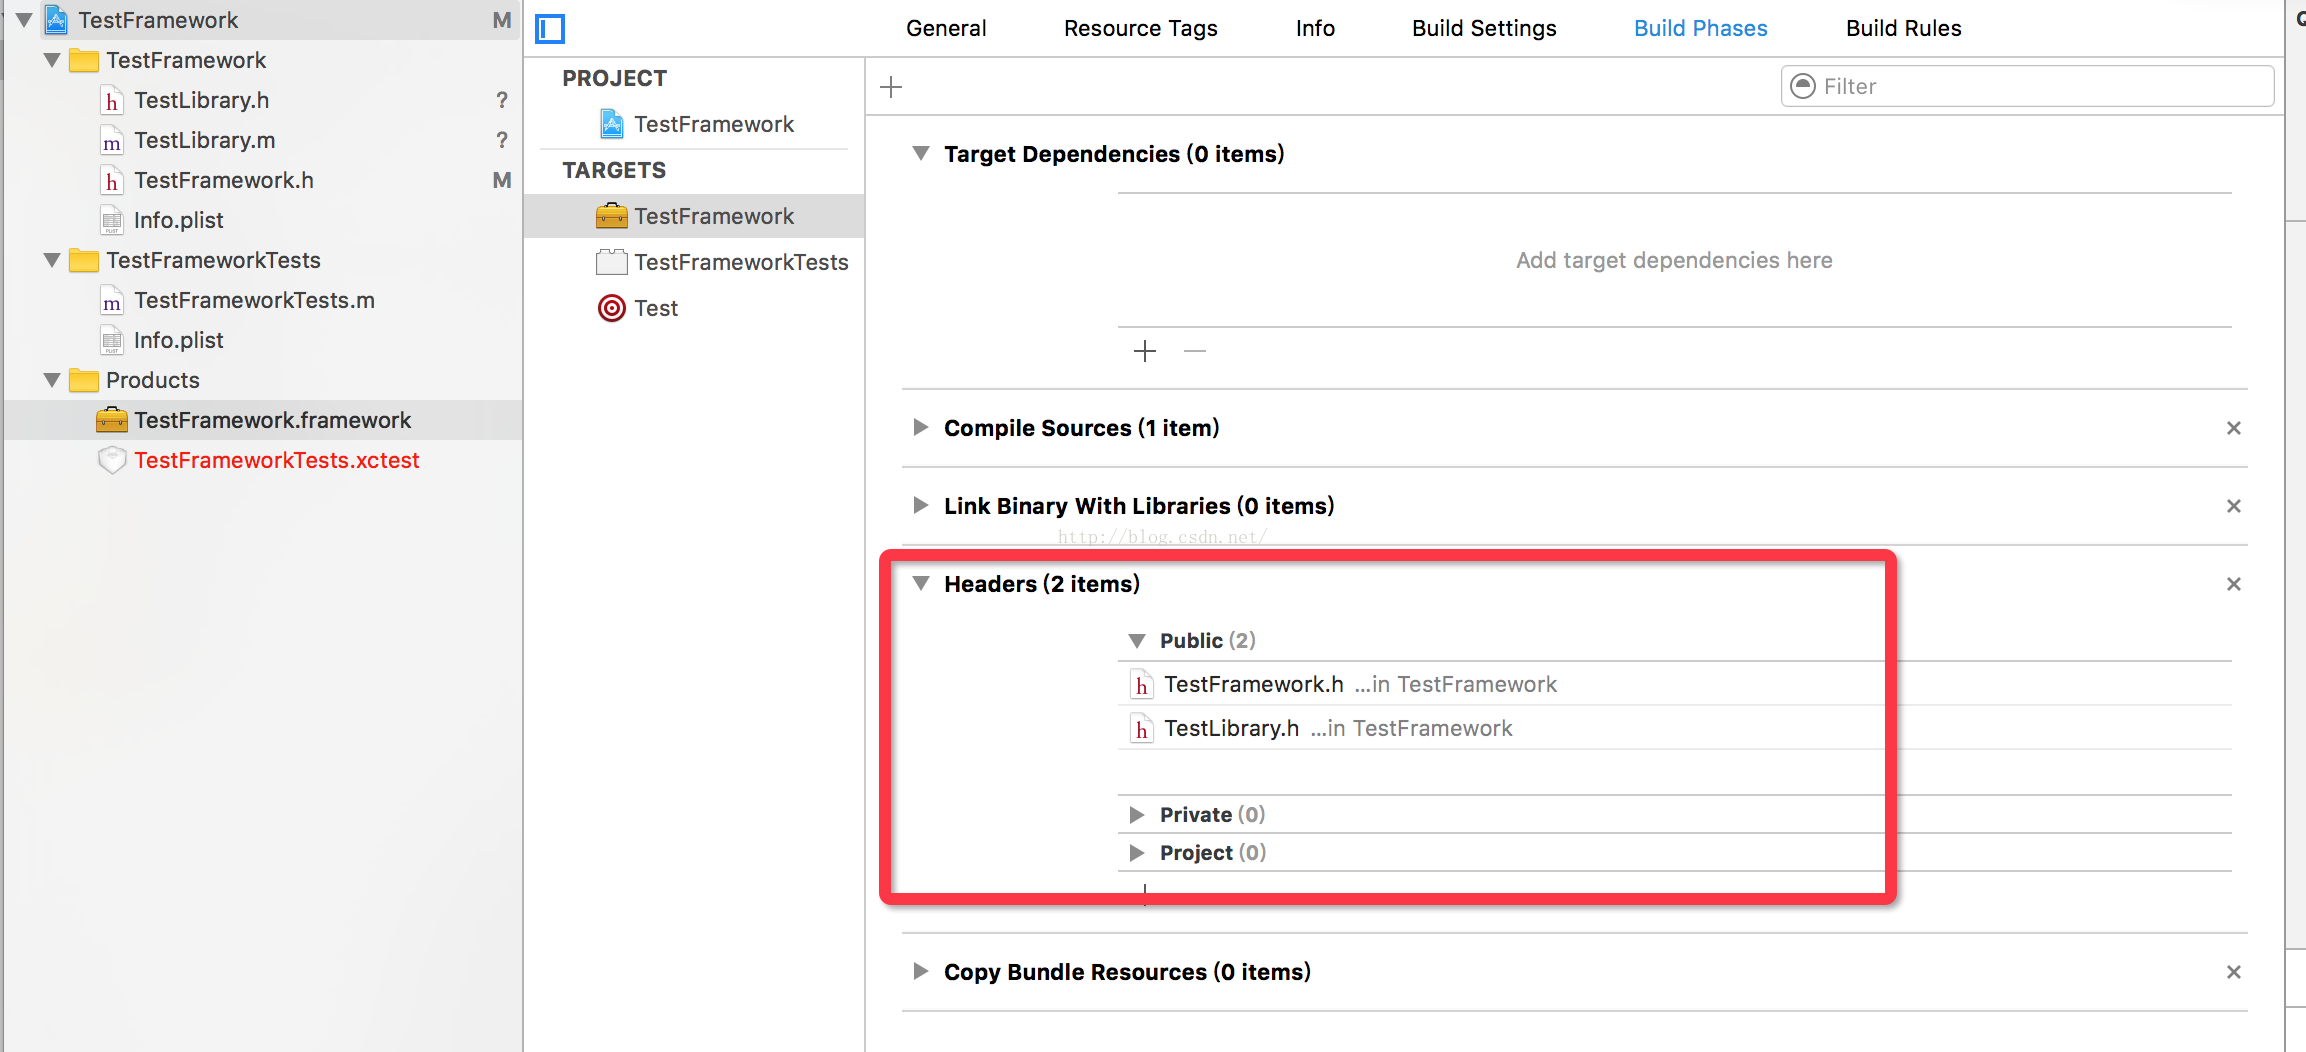Switch to the Resource Tags tab
The width and height of the screenshot is (2306, 1052).
(x=1140, y=28)
